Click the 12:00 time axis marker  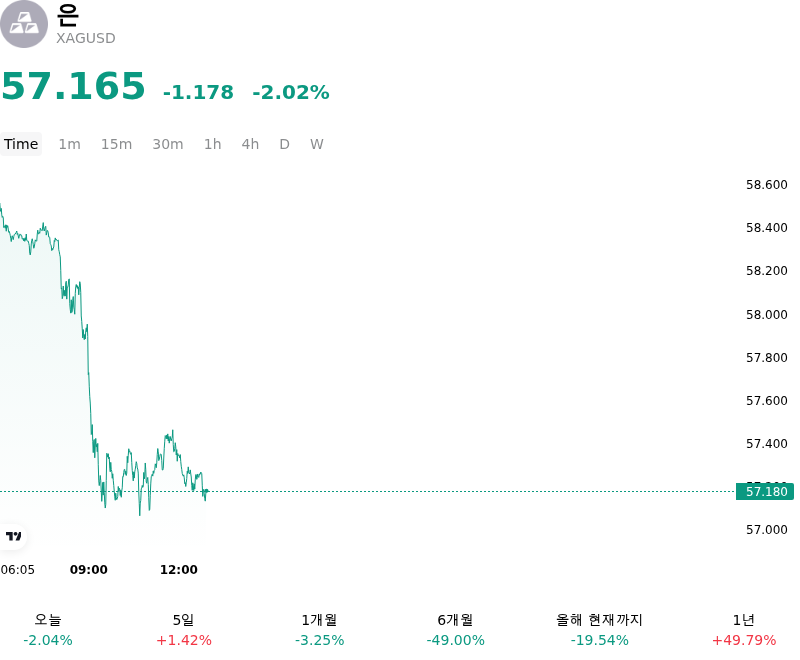pos(179,569)
